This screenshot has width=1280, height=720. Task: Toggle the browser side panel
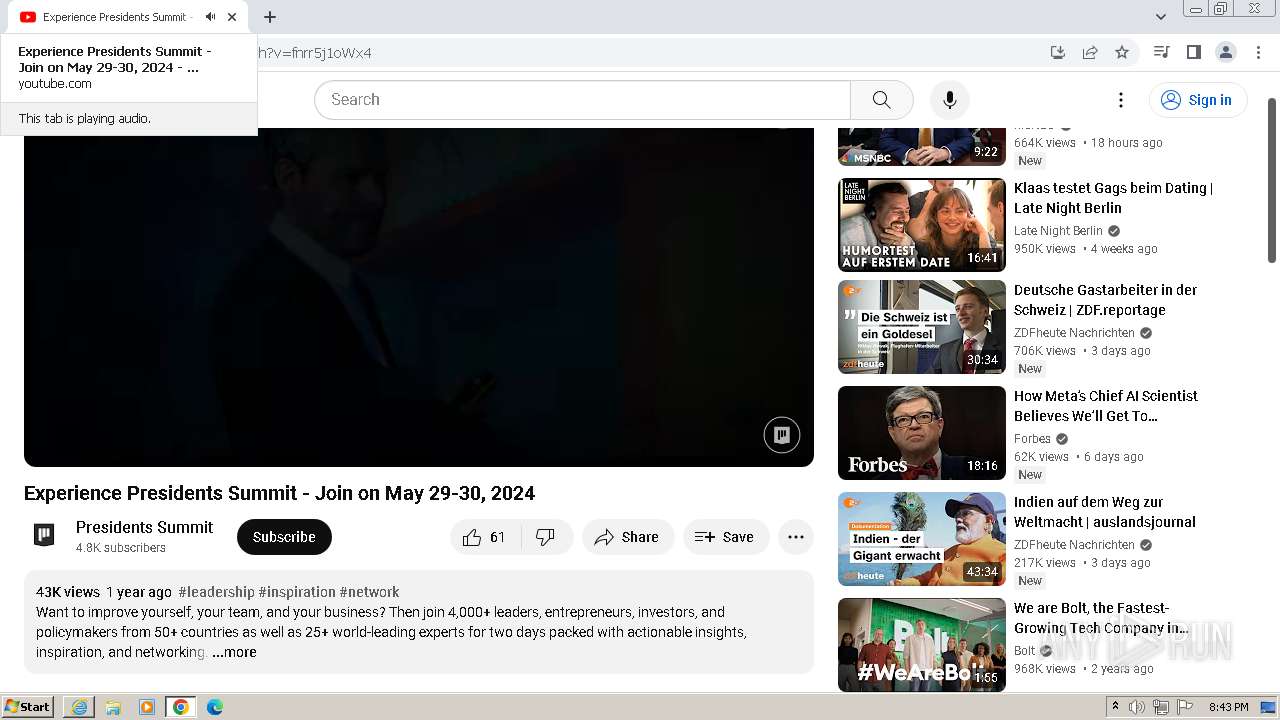[1193, 52]
